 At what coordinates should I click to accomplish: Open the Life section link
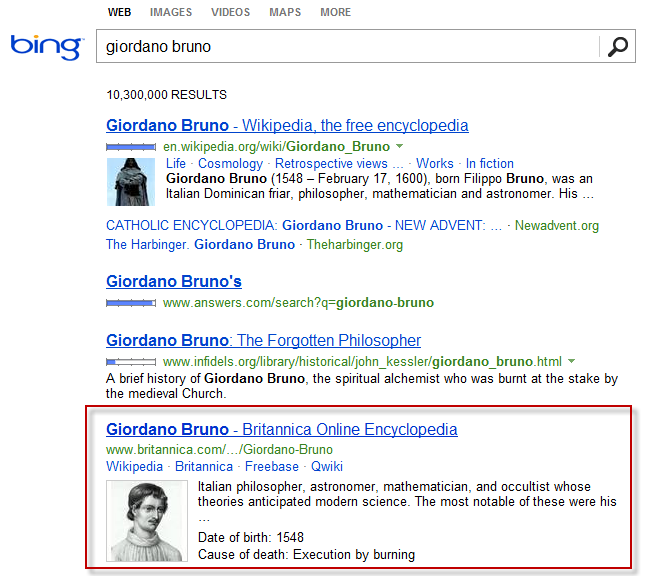[x=176, y=164]
